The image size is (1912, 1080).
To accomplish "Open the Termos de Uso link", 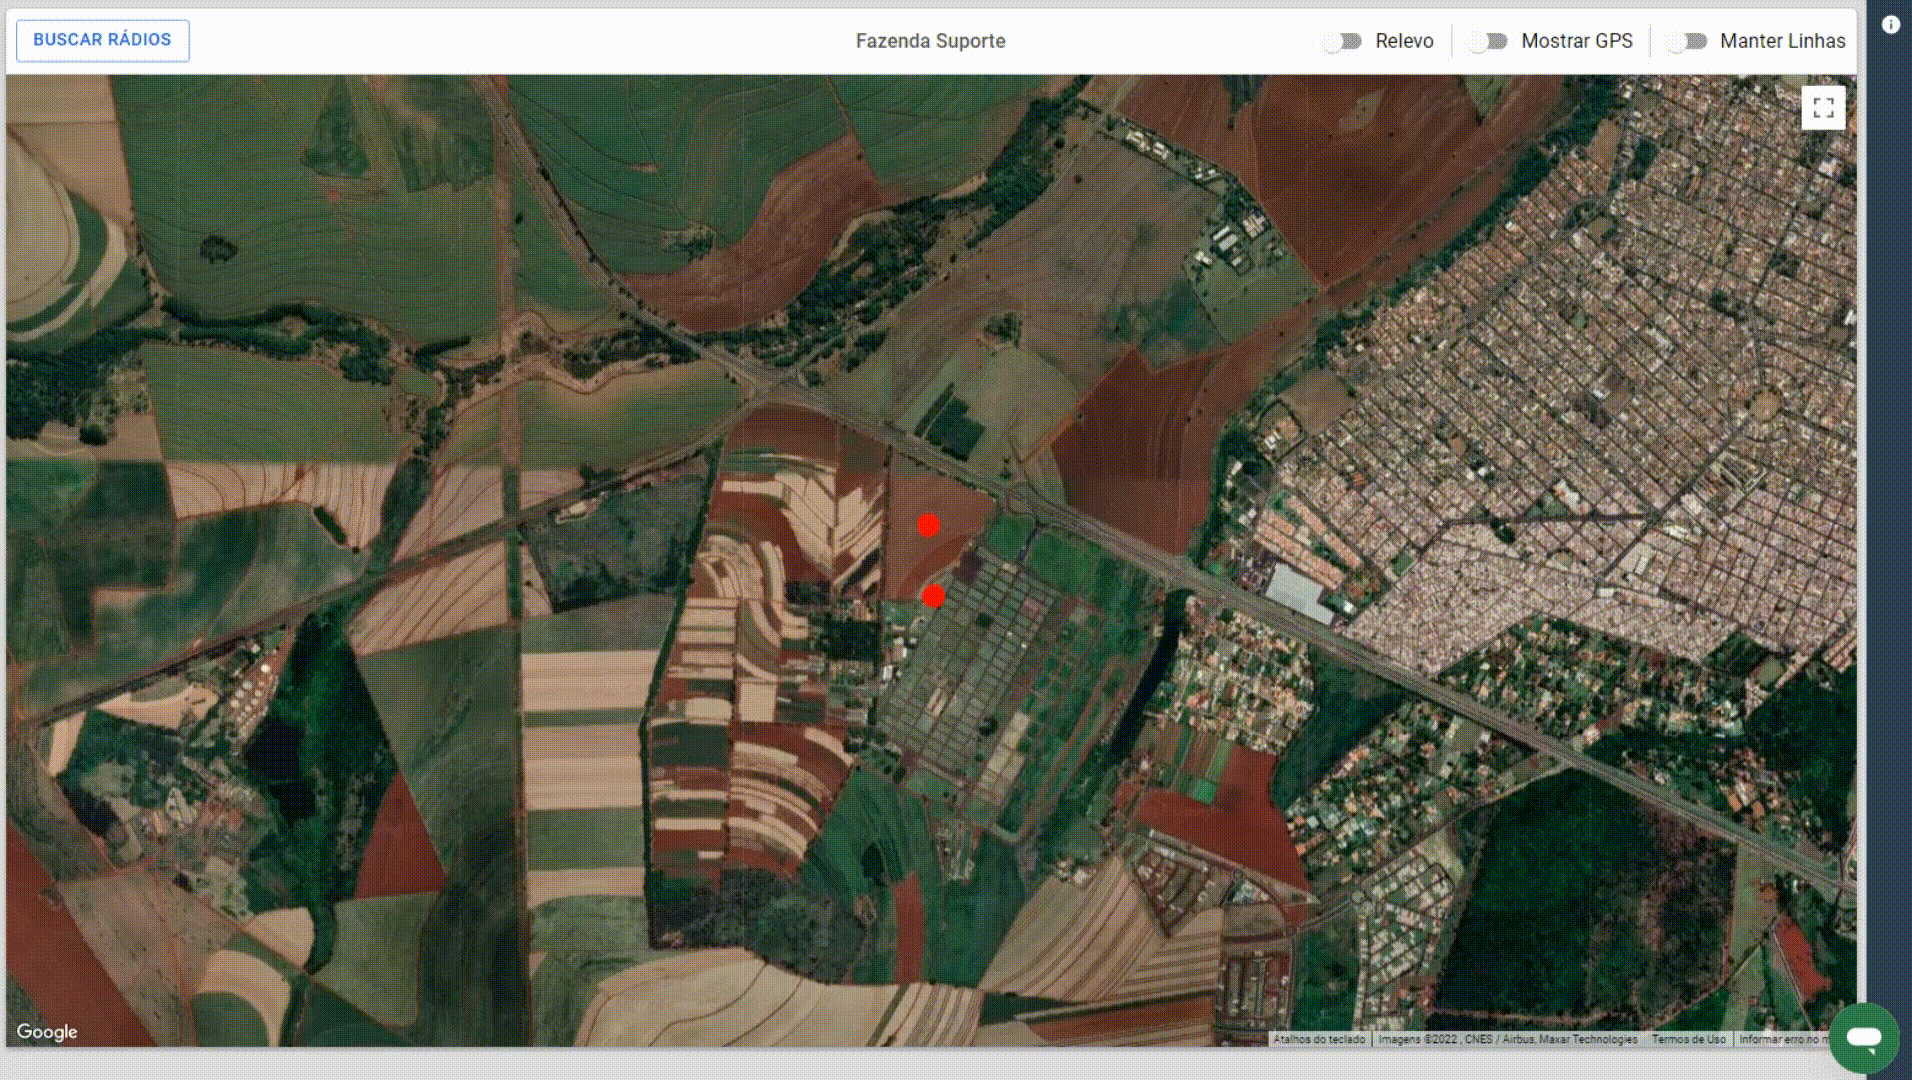I will click(1688, 1039).
